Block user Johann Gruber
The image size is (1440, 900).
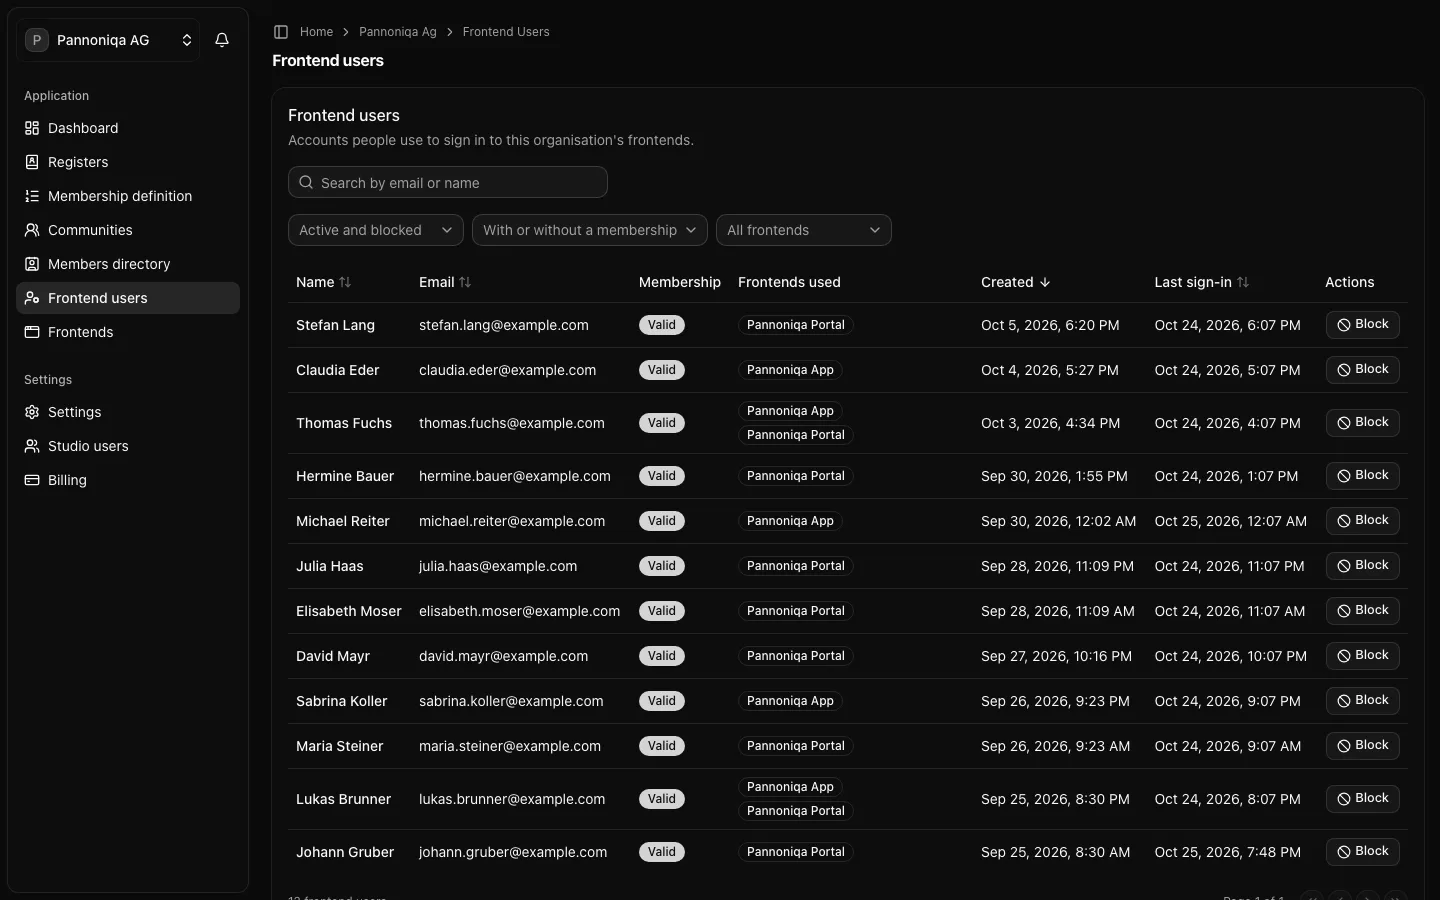(x=1363, y=852)
